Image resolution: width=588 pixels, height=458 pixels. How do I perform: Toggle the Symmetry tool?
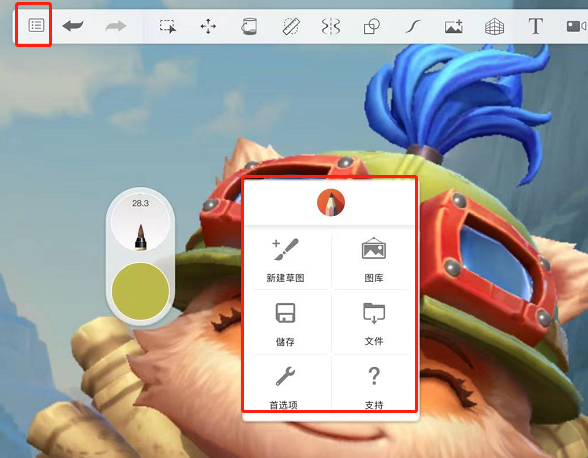(331, 27)
